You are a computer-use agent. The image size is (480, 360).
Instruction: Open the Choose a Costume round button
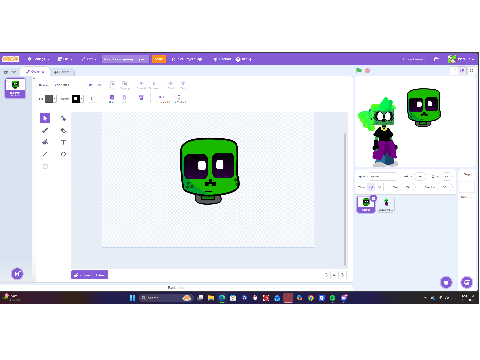17,274
